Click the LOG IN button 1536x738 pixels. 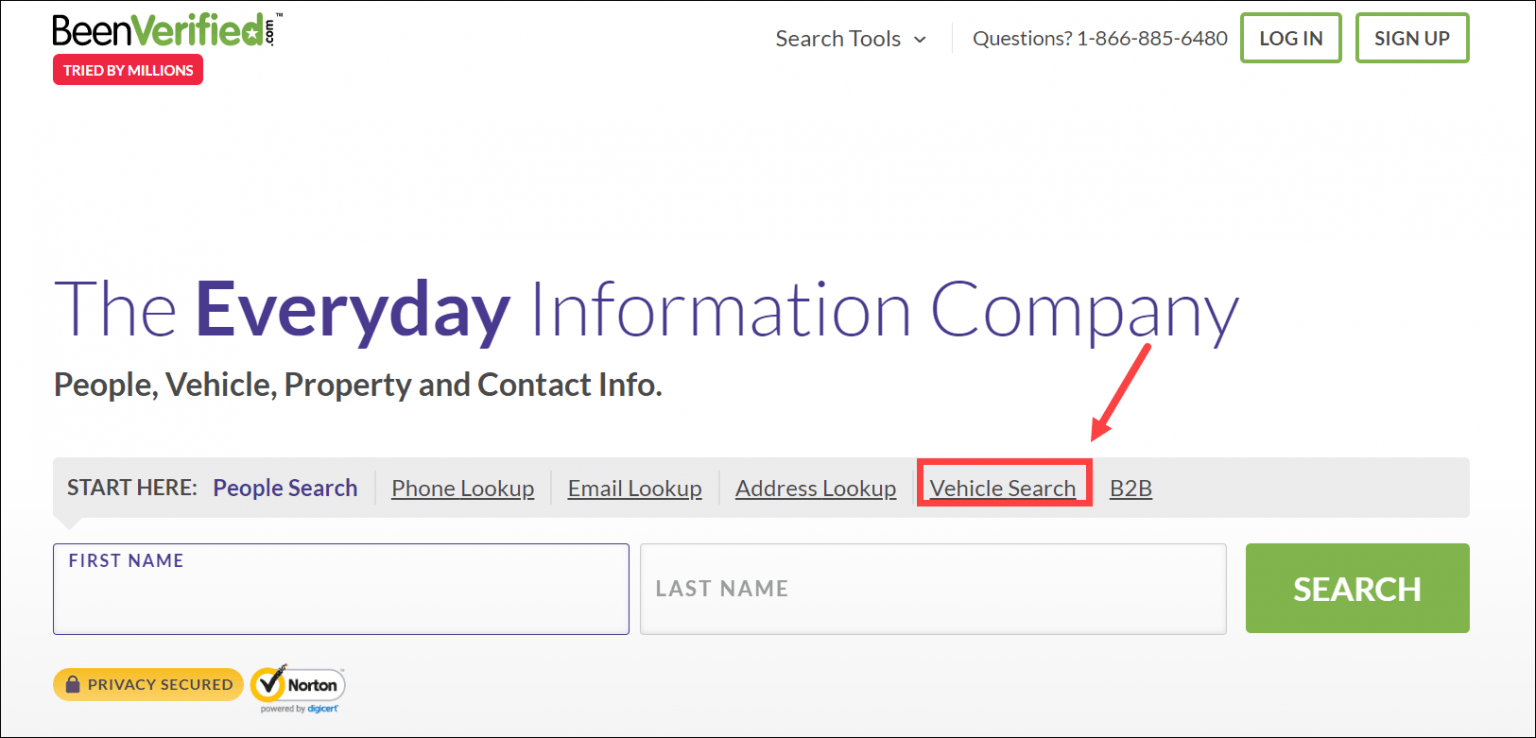coord(1290,38)
